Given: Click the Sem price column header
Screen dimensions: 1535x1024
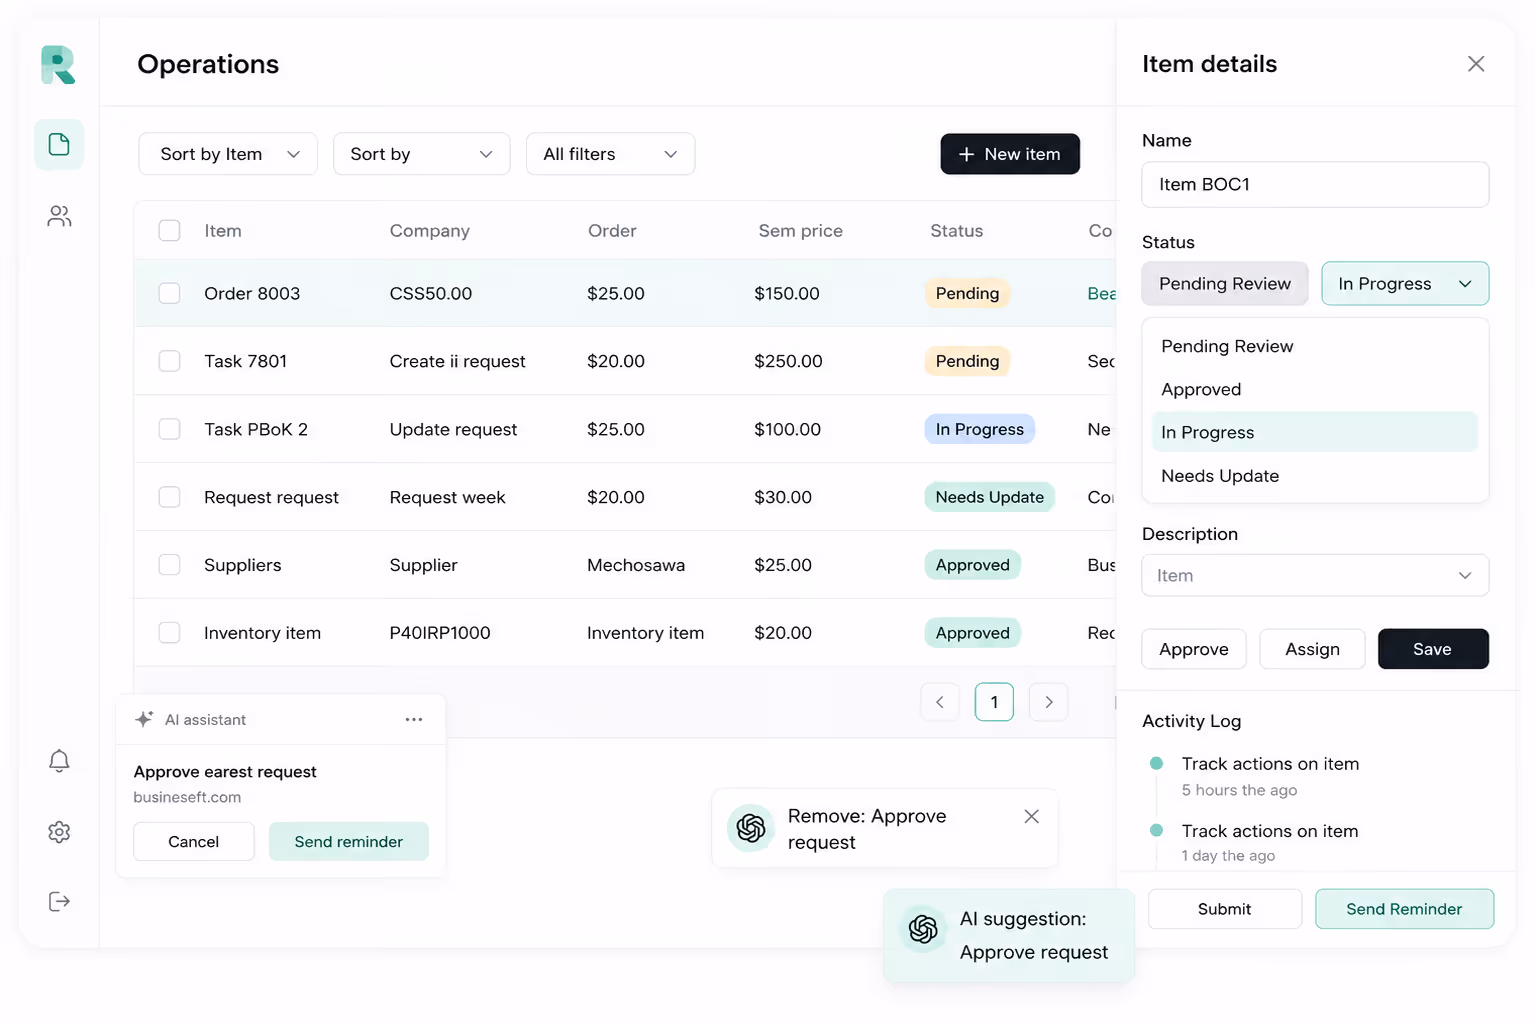Looking at the screenshot, I should 800,231.
